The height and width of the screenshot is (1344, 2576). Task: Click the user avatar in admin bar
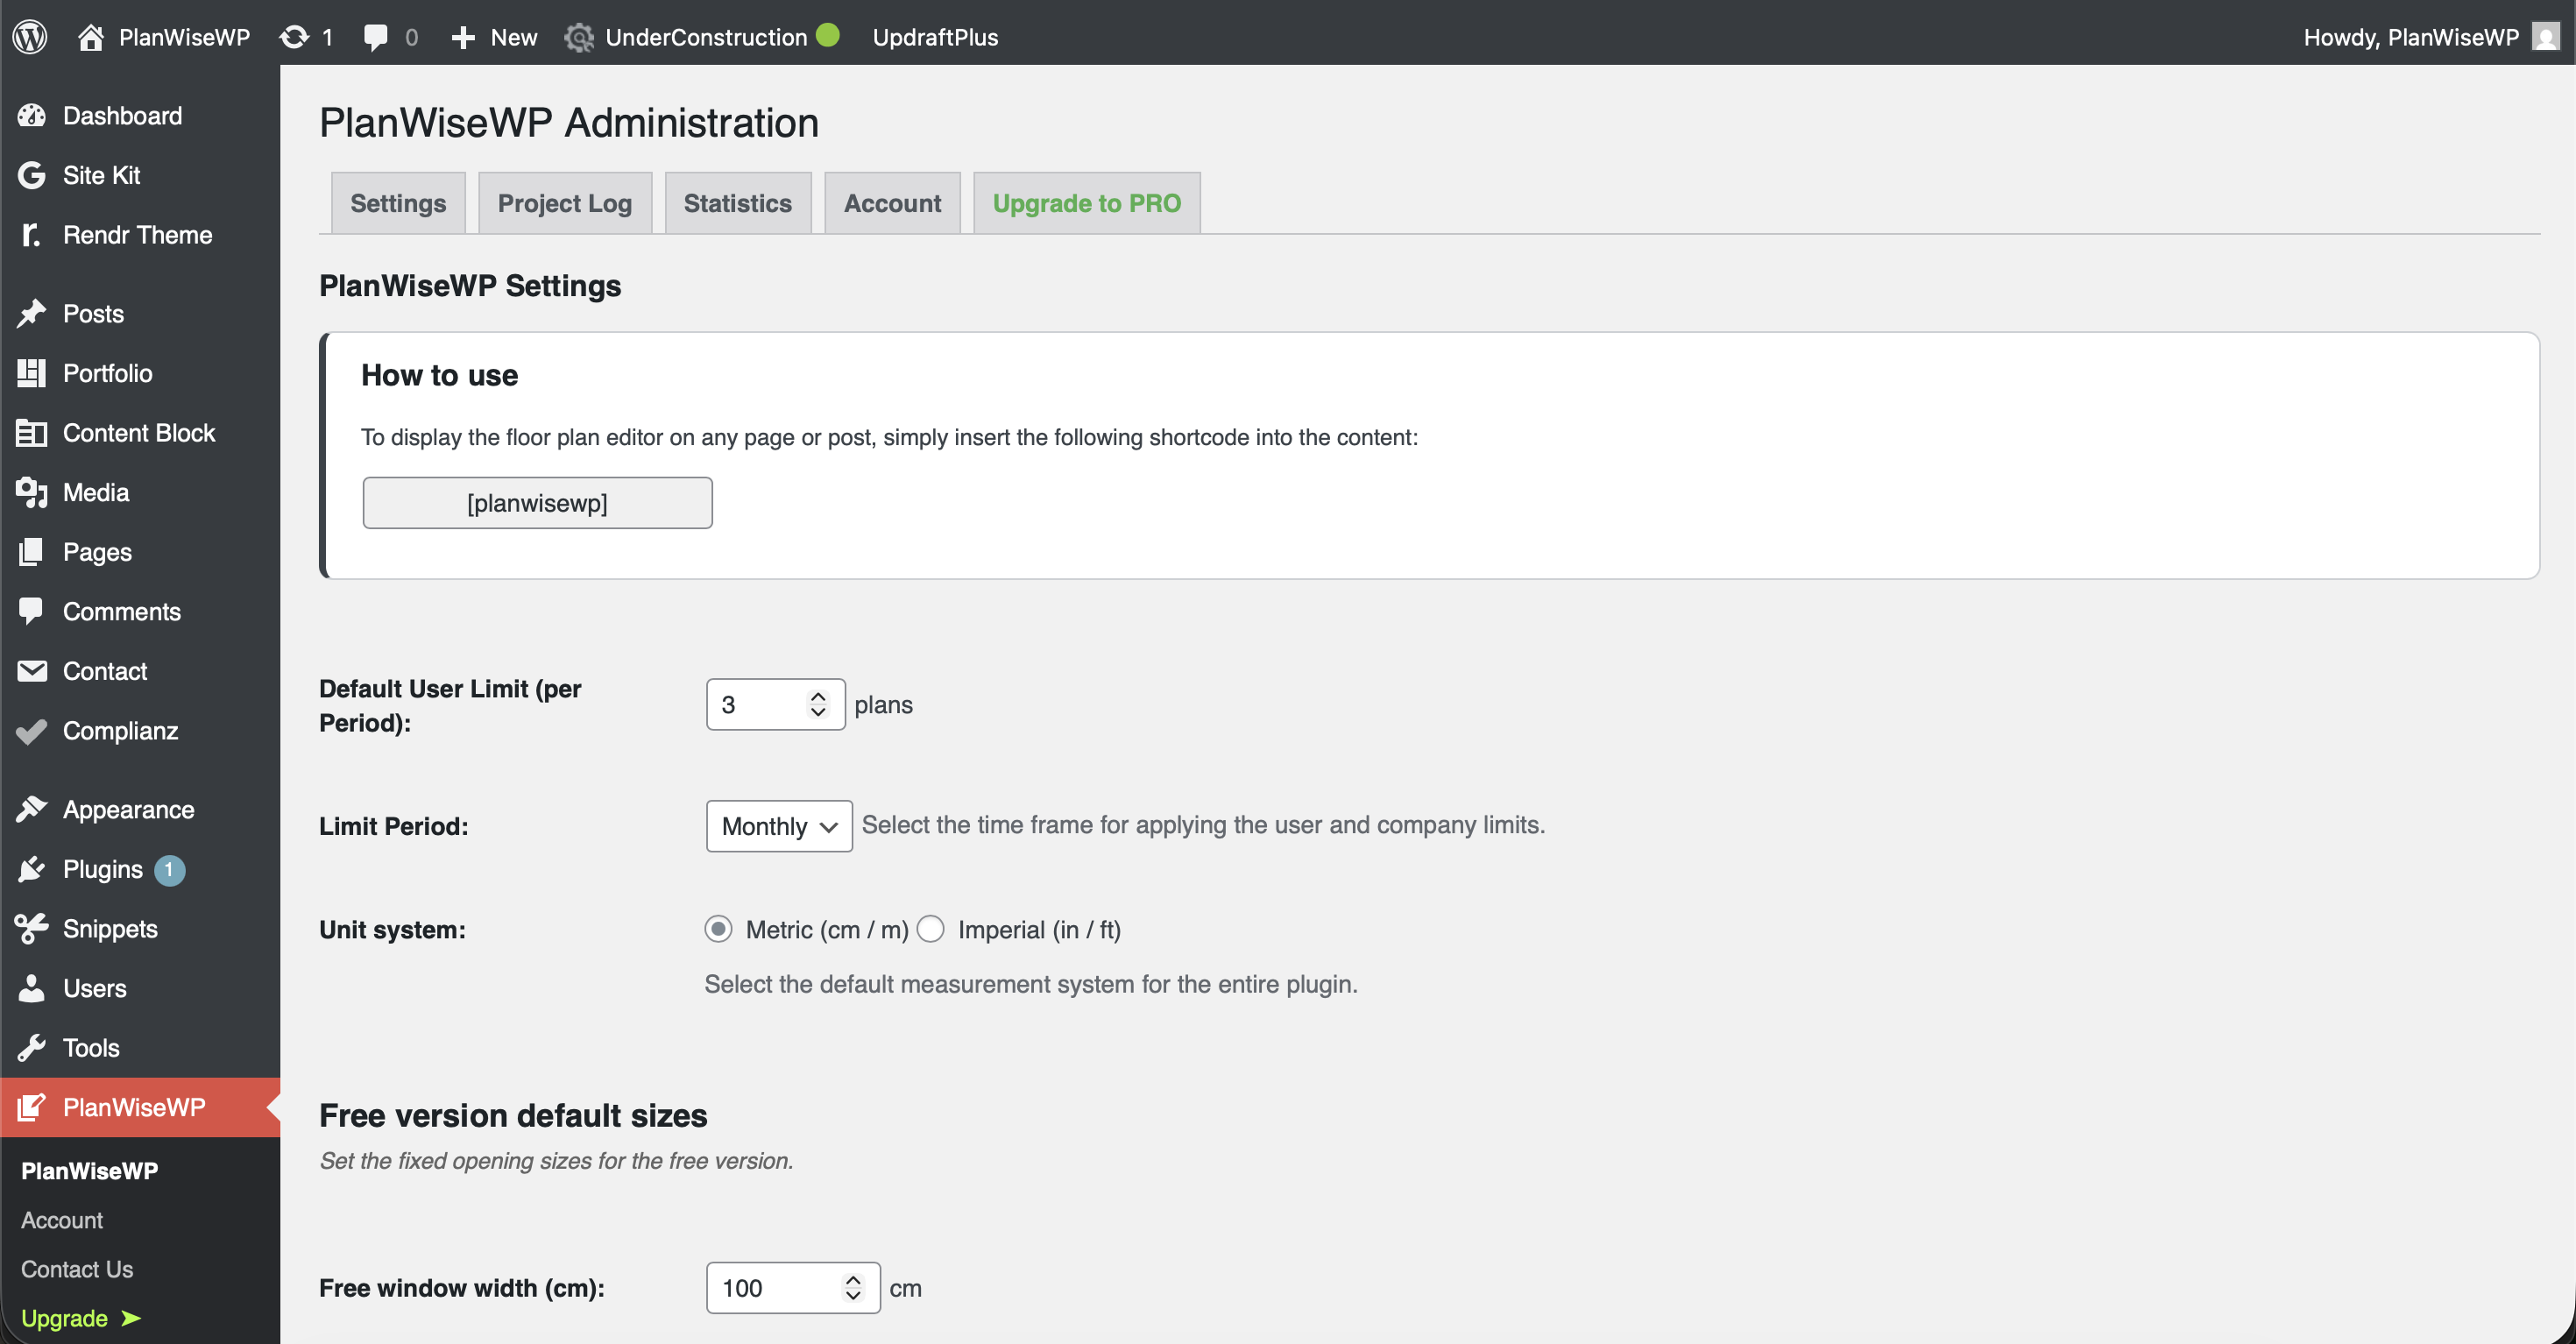pos(2545,37)
